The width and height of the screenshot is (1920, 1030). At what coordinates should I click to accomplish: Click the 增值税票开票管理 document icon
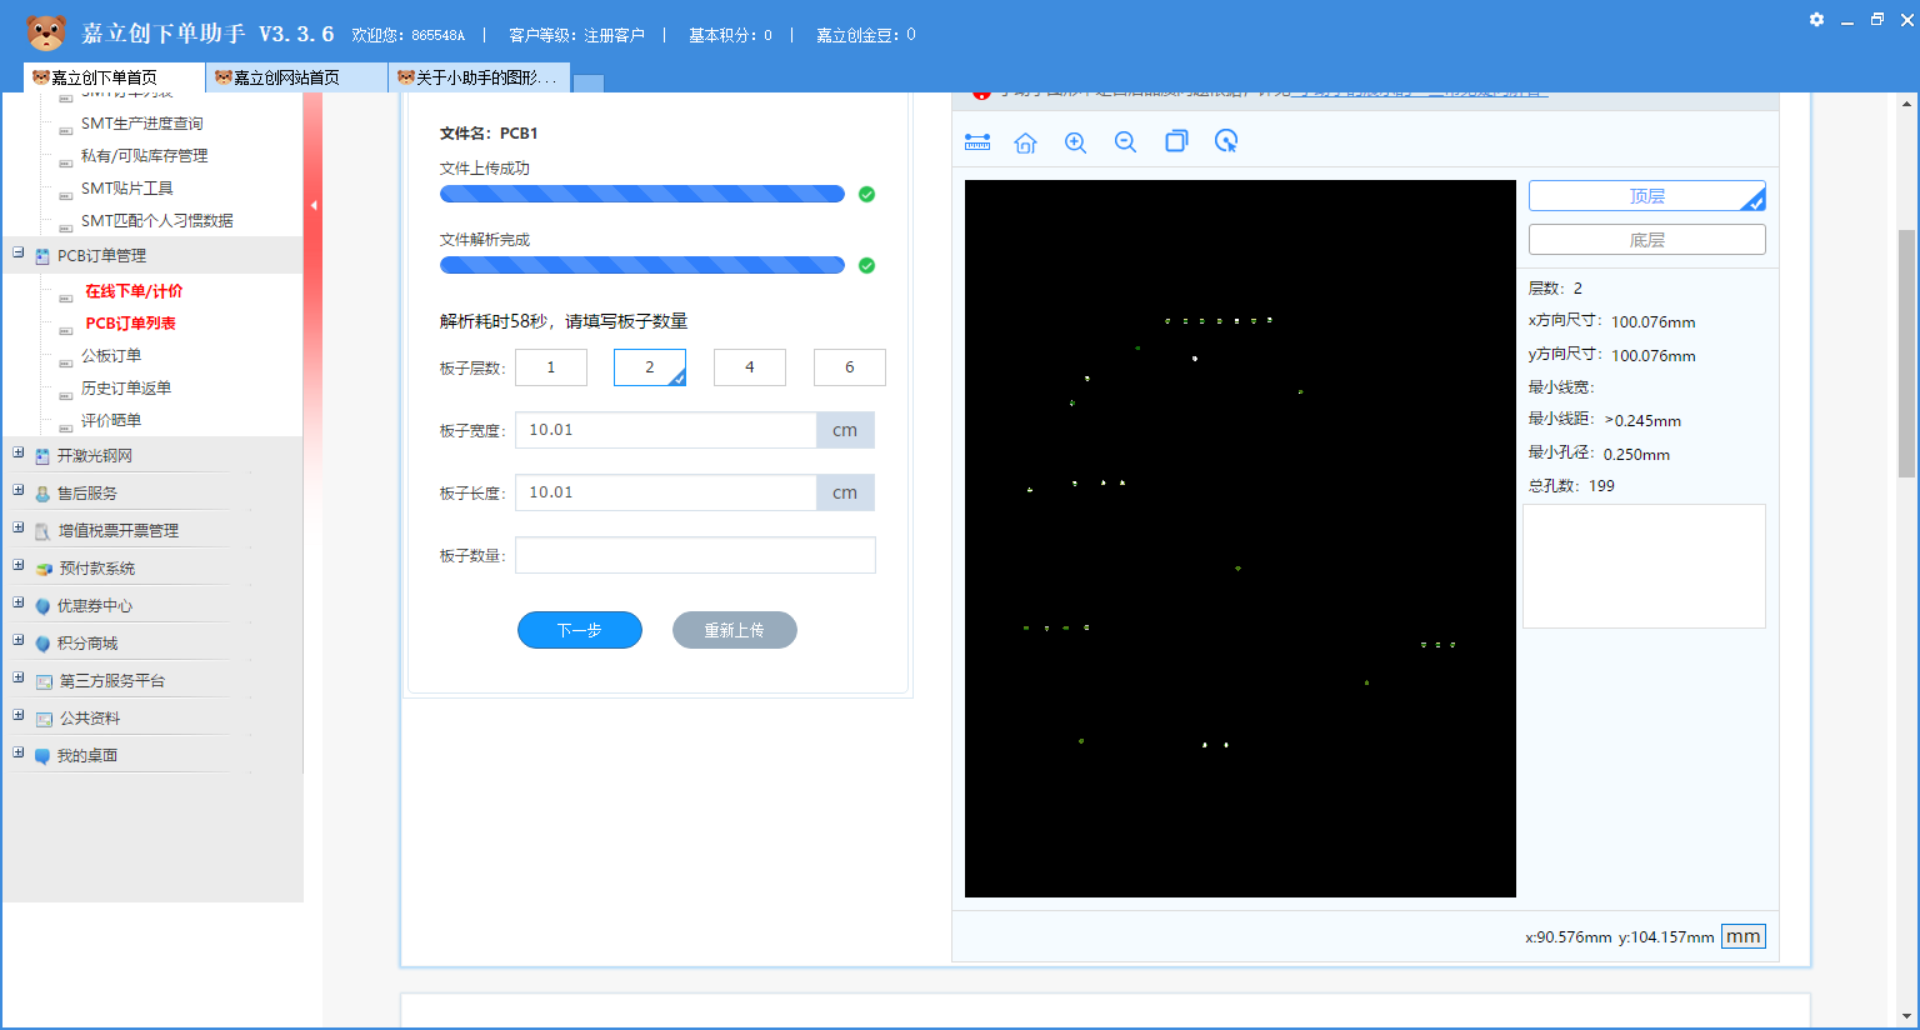(x=42, y=531)
